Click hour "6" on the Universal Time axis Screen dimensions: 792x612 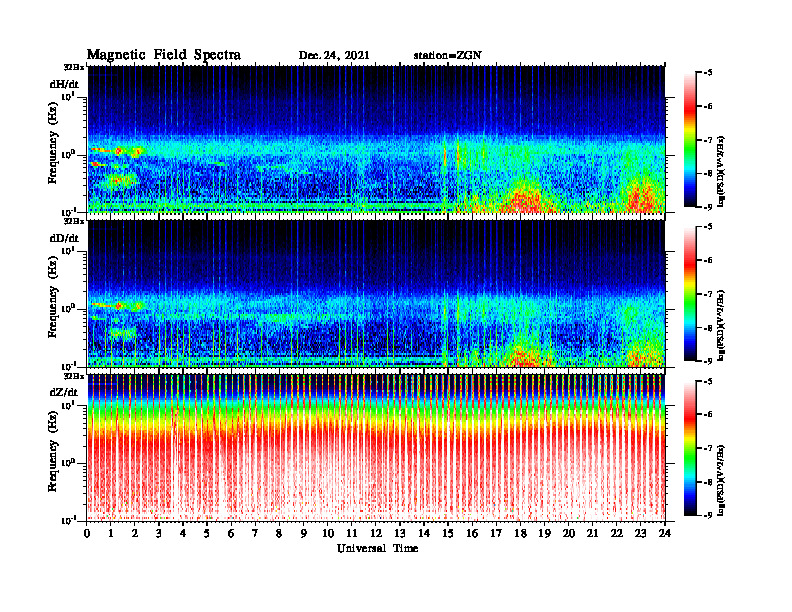(x=231, y=533)
